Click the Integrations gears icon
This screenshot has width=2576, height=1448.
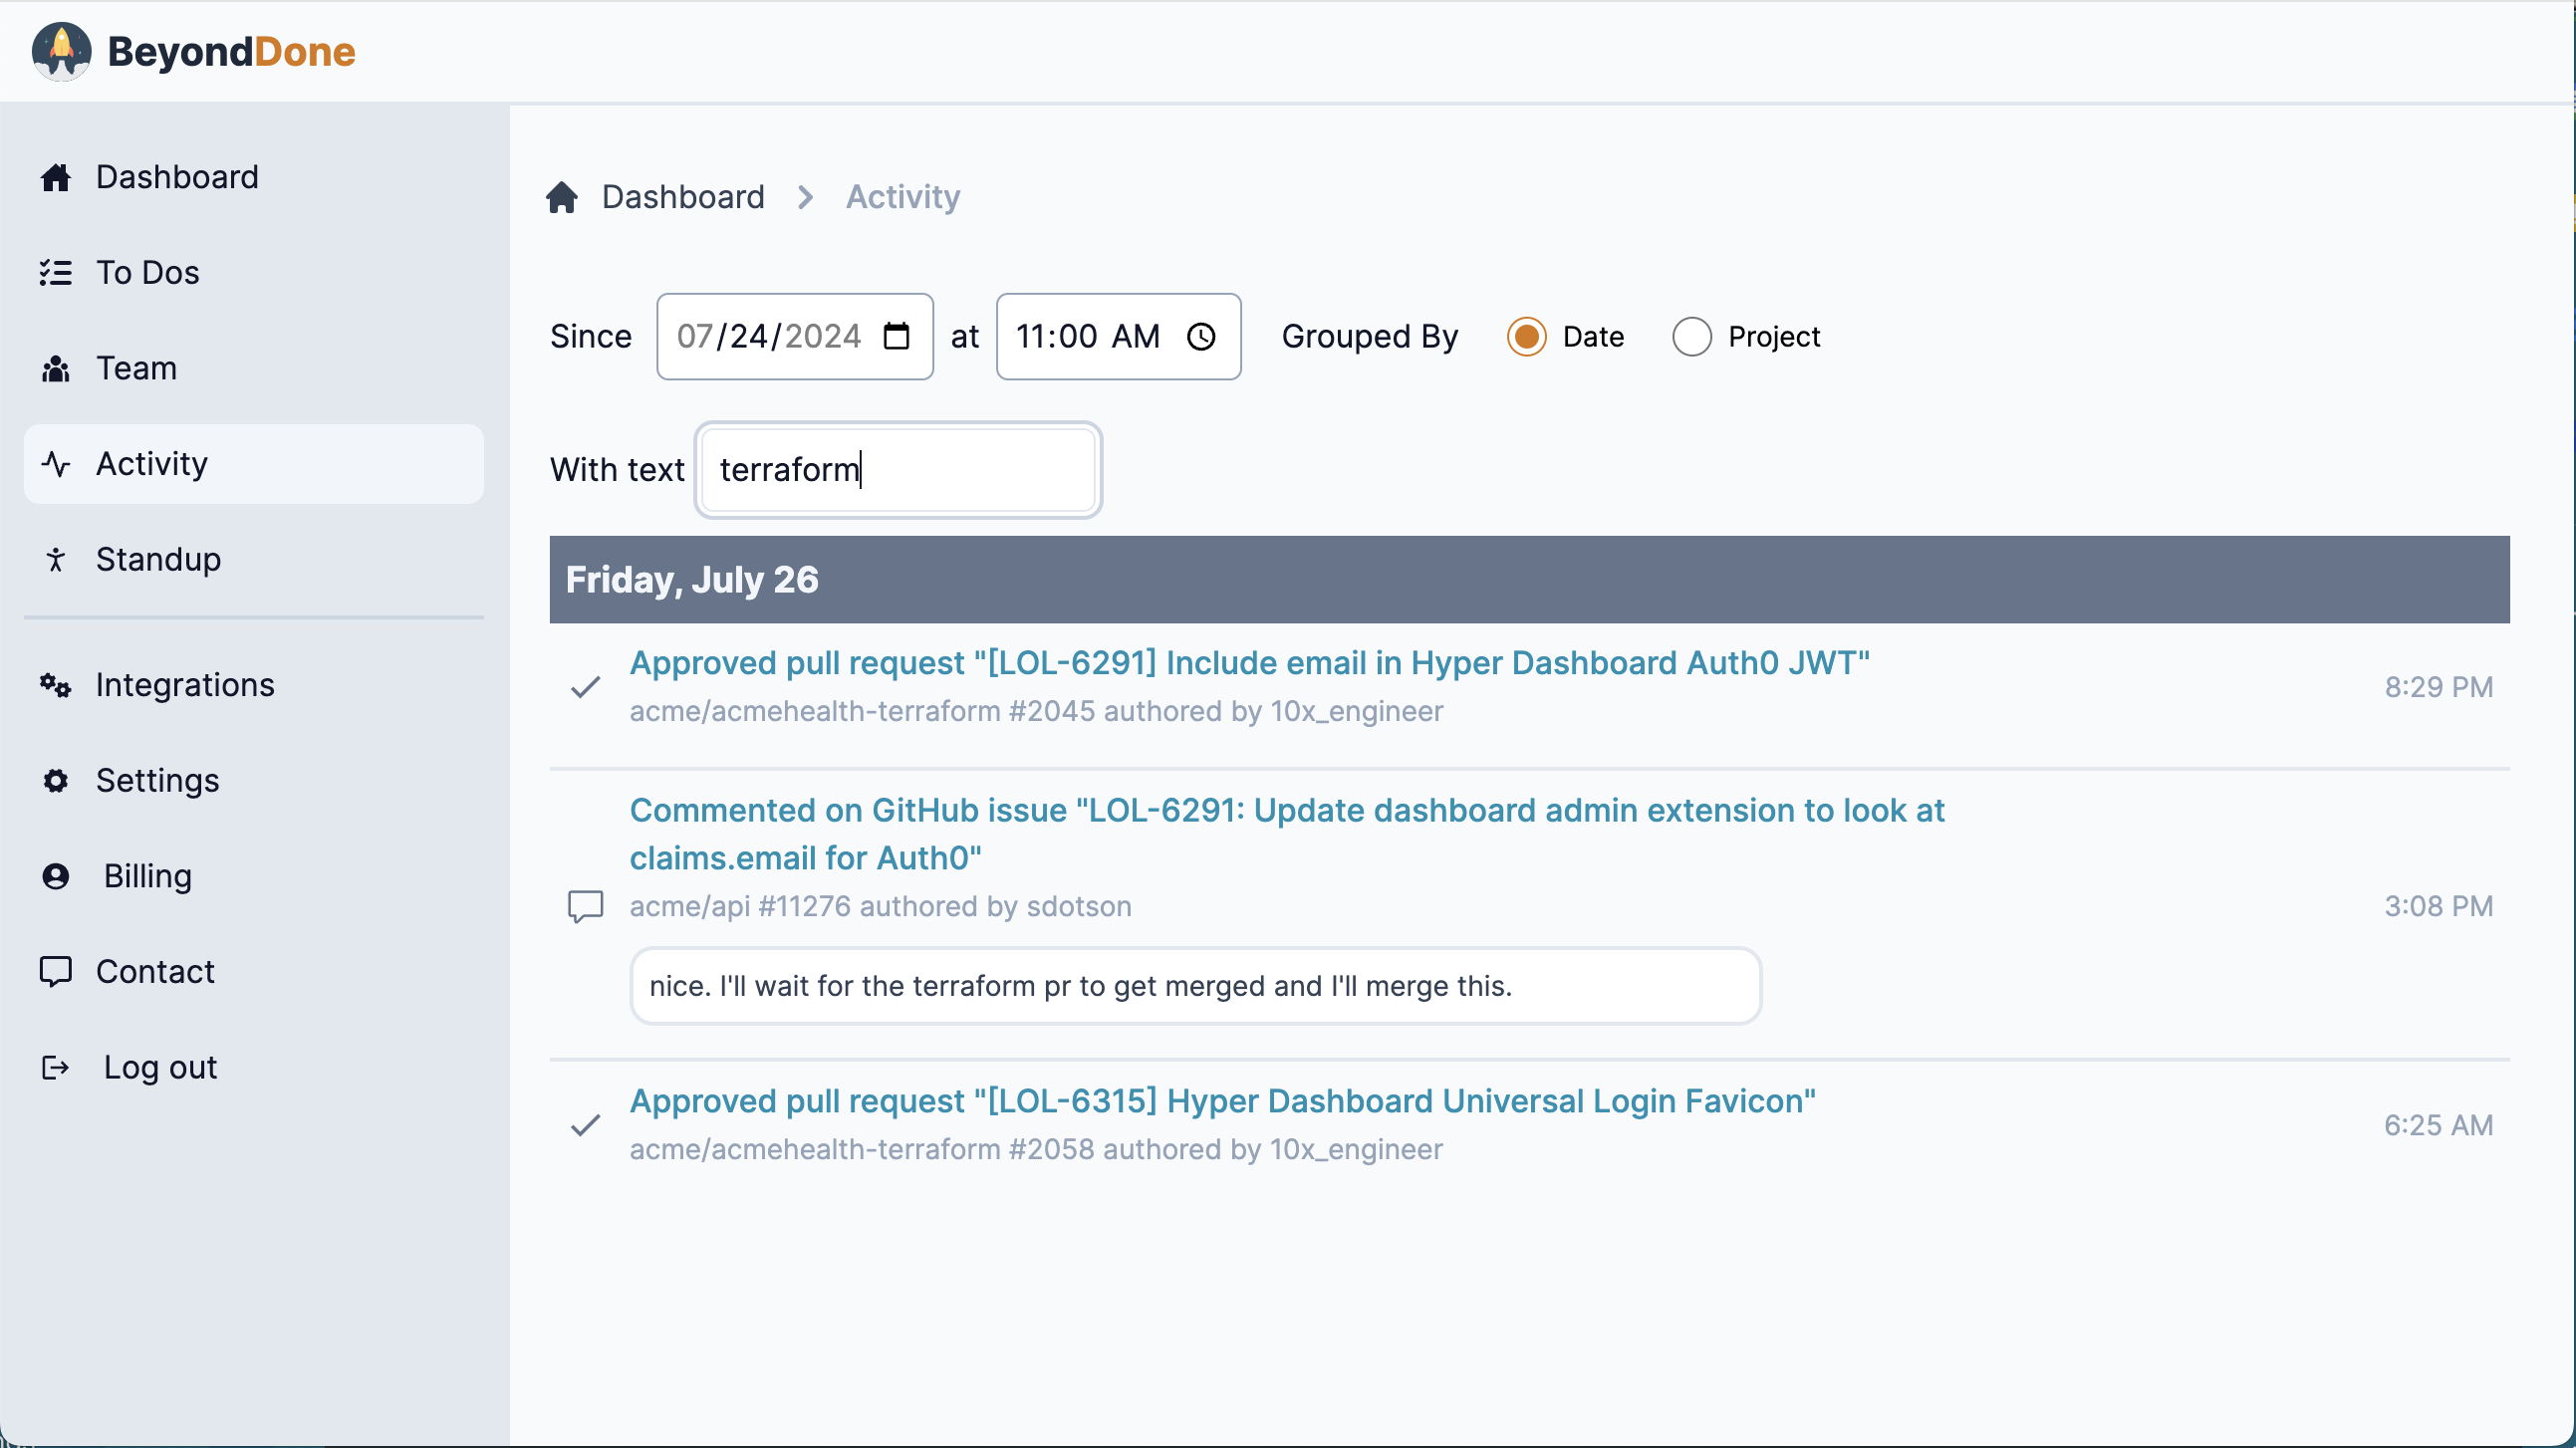point(56,685)
